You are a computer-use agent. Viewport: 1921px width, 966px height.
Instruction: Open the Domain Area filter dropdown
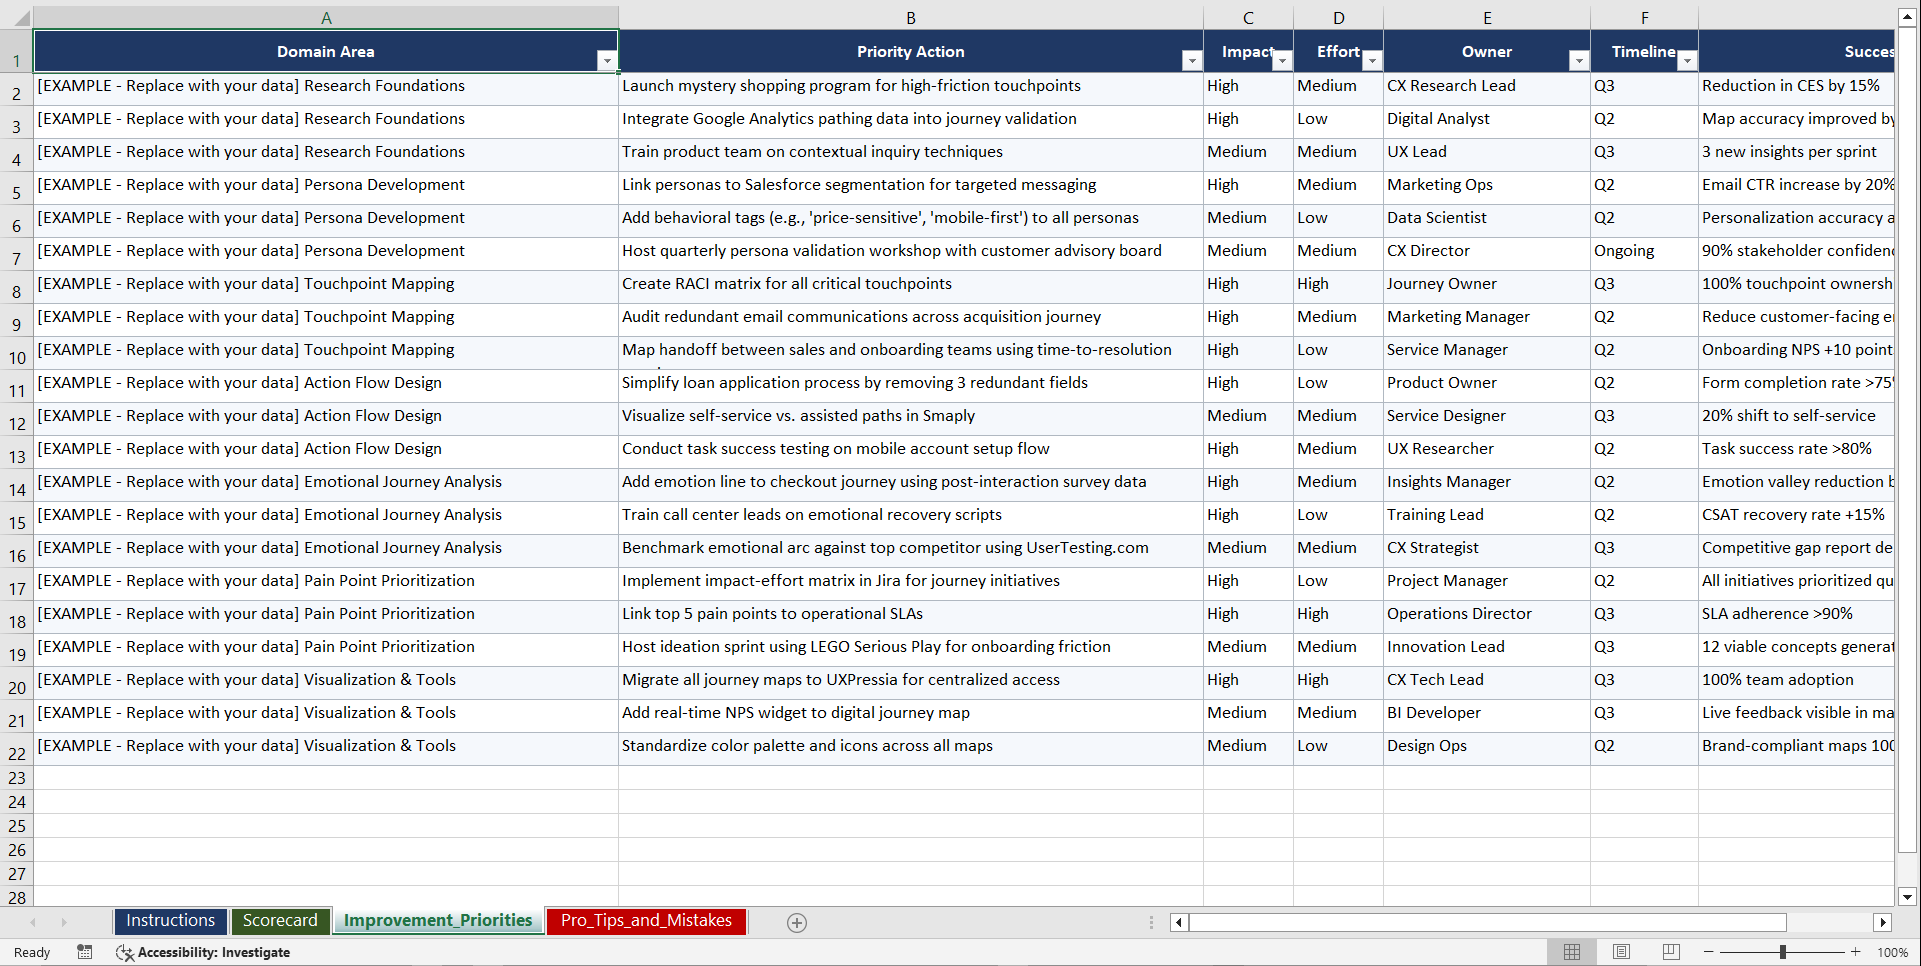click(x=607, y=60)
